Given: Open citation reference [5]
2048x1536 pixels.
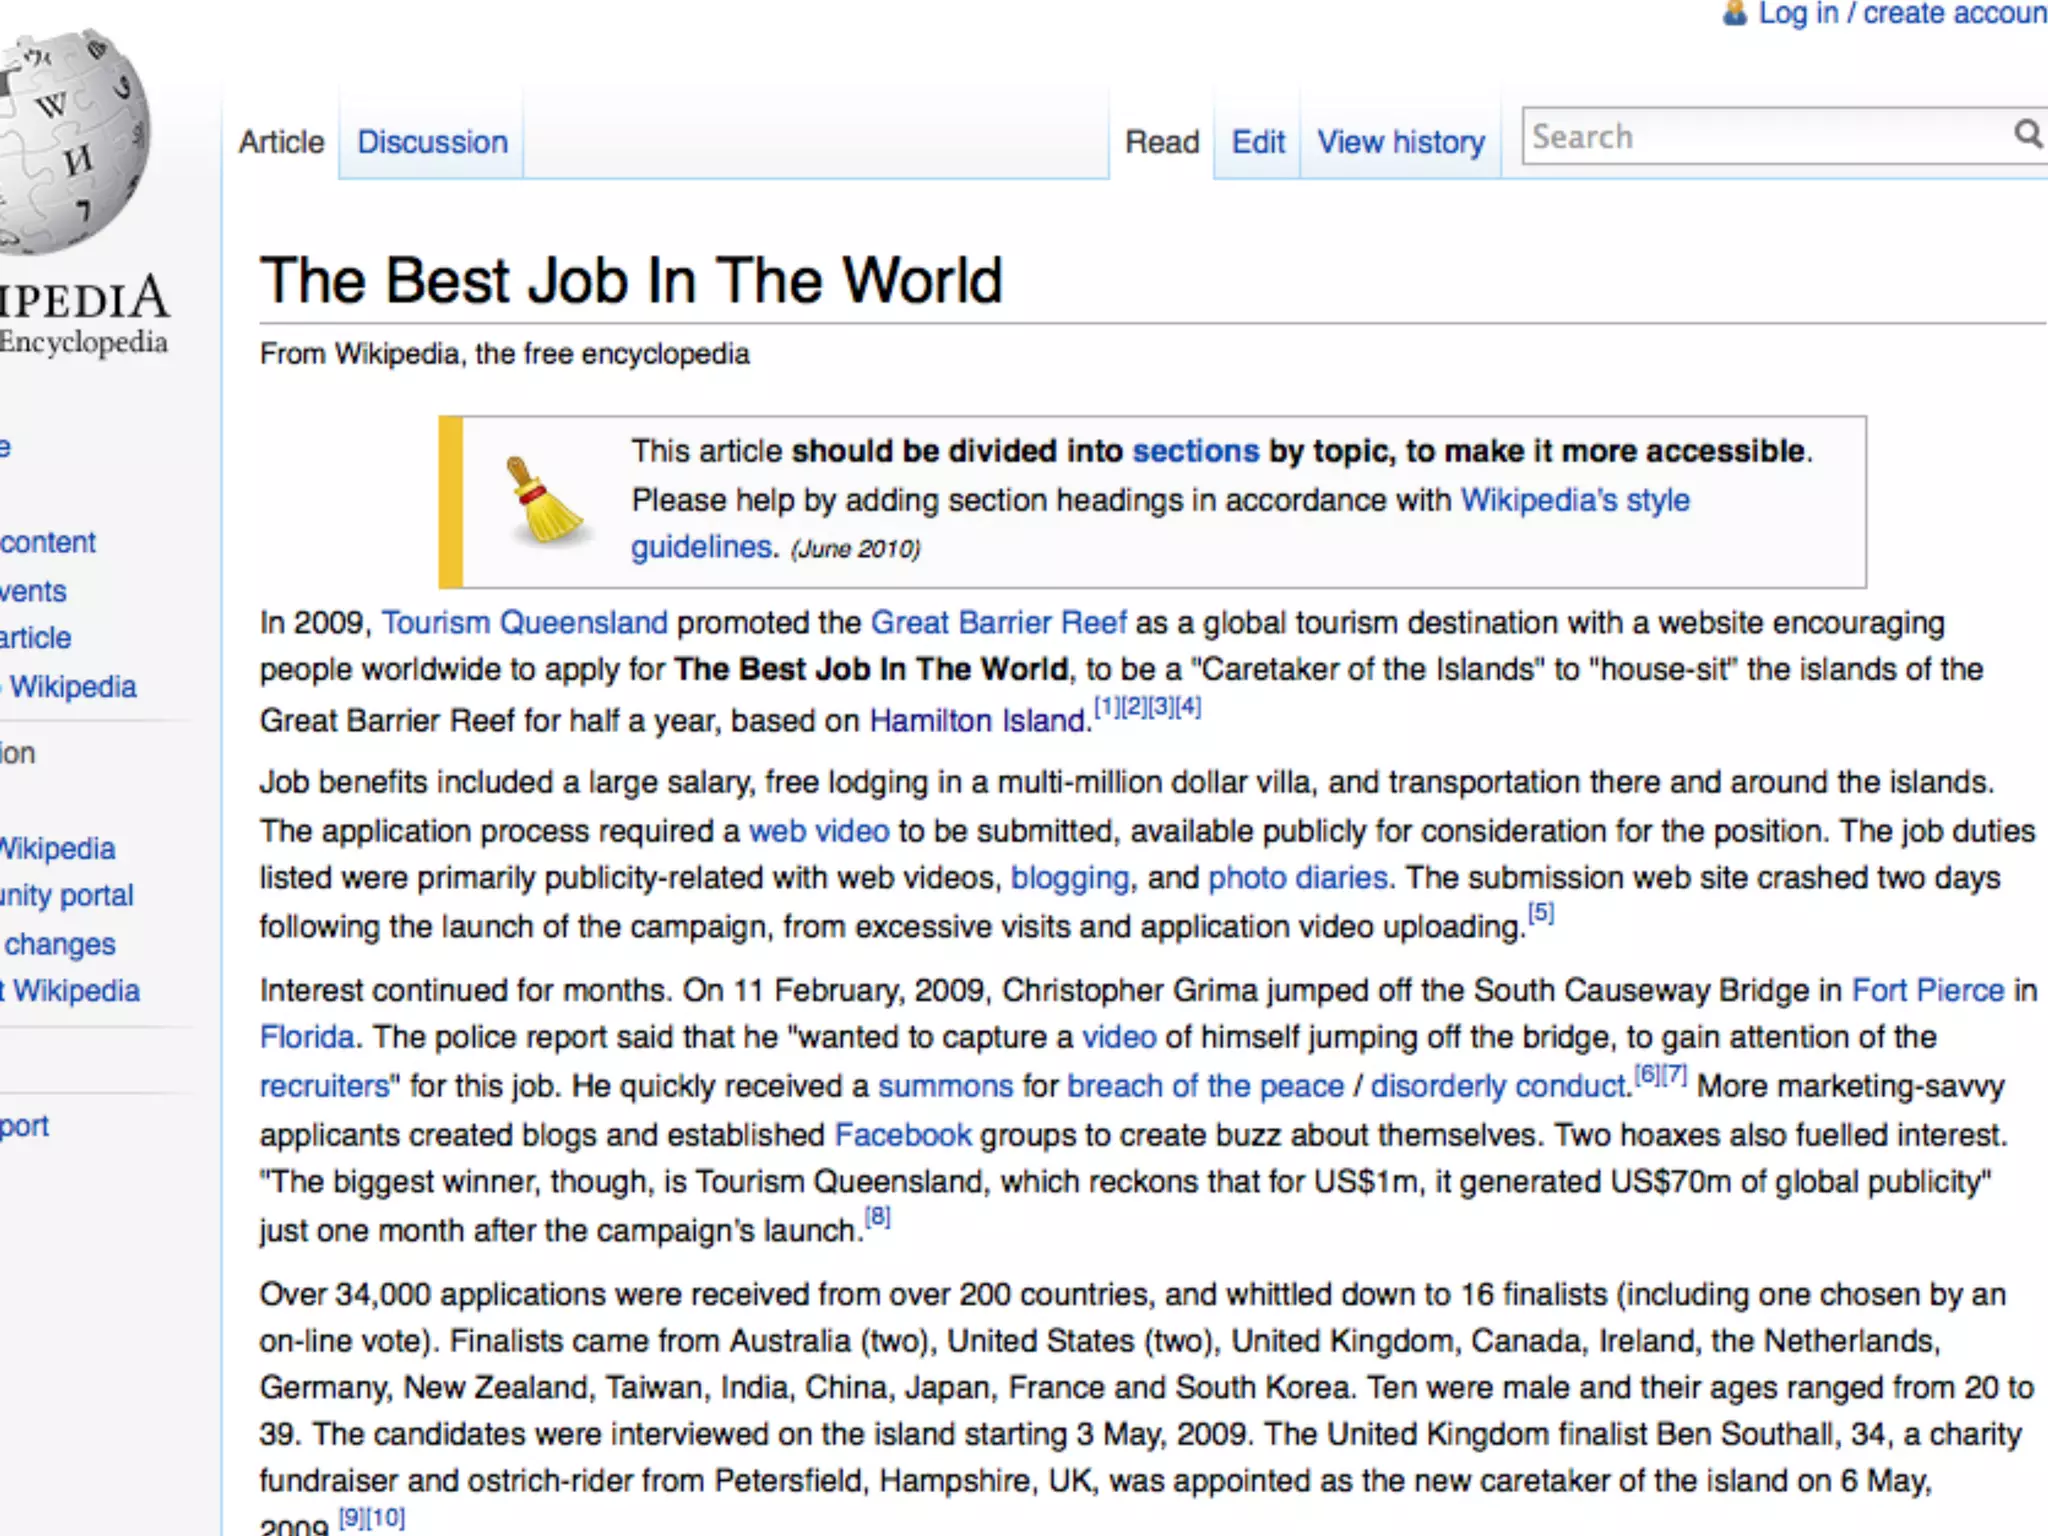Looking at the screenshot, I should coord(1540,912).
